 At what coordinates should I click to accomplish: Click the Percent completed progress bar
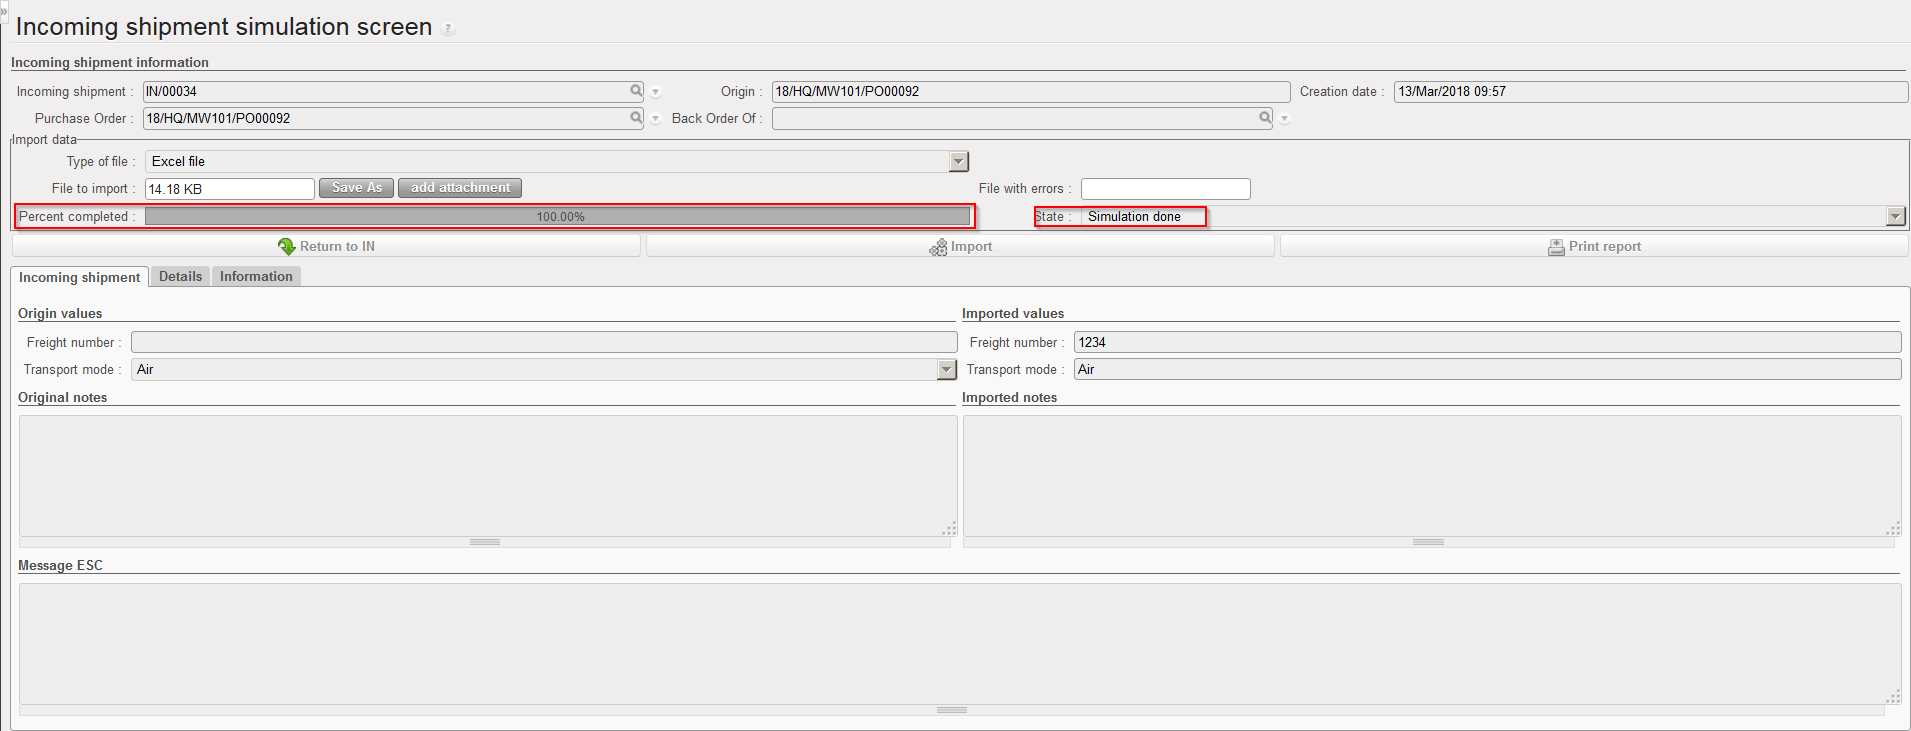(558, 217)
